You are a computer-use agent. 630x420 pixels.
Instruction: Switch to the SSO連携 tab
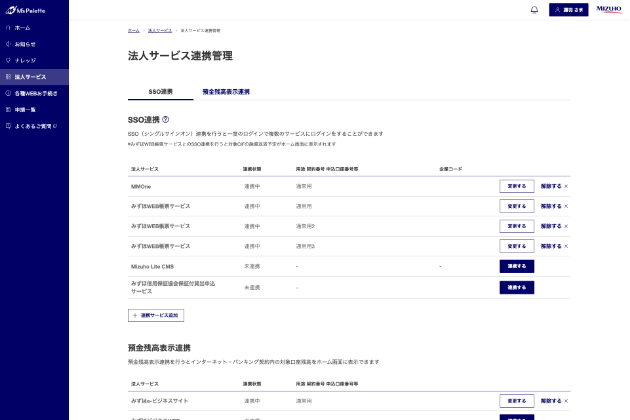(161, 92)
